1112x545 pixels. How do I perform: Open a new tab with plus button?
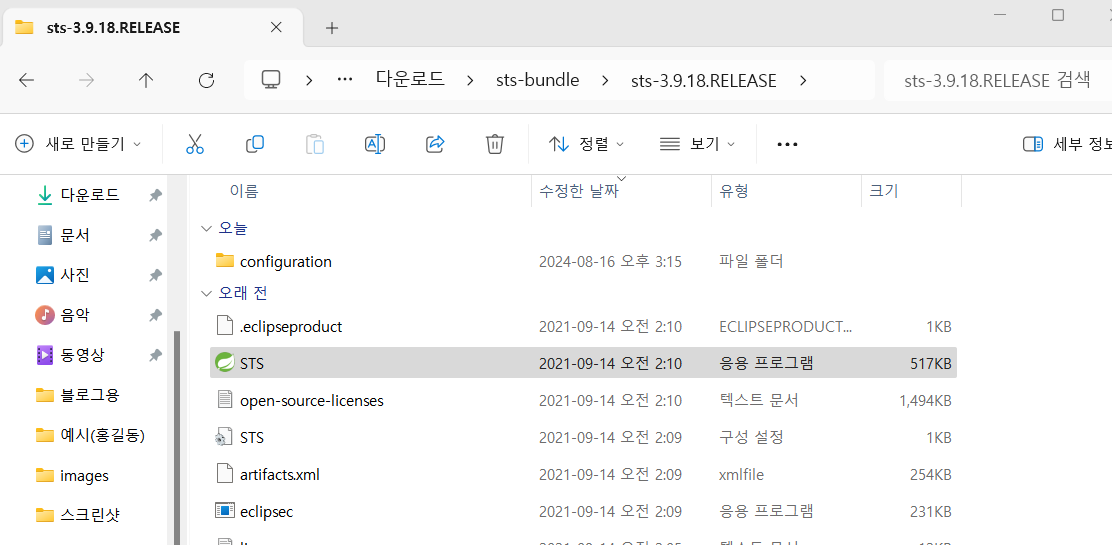pyautogui.click(x=331, y=28)
